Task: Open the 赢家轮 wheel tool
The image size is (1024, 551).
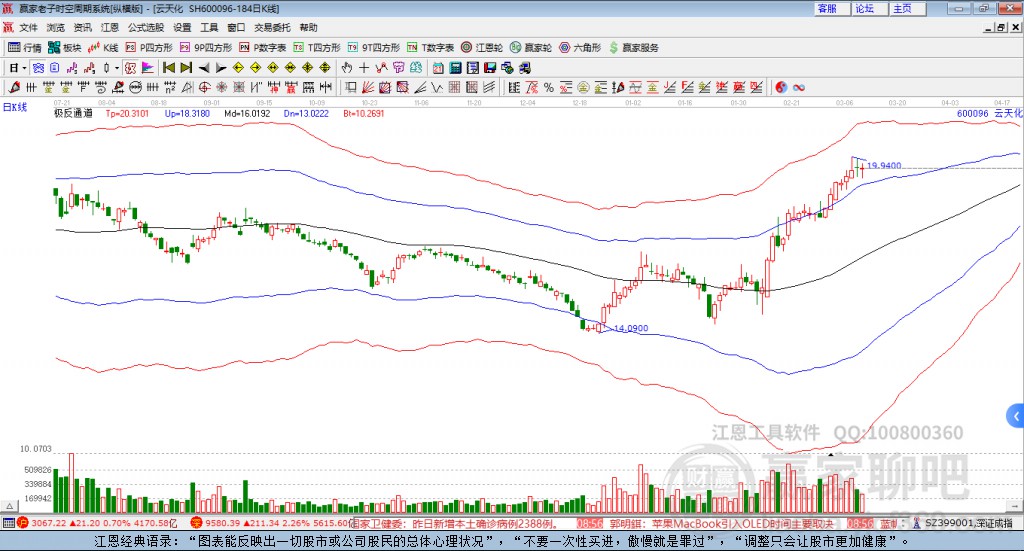Action: 531,48
